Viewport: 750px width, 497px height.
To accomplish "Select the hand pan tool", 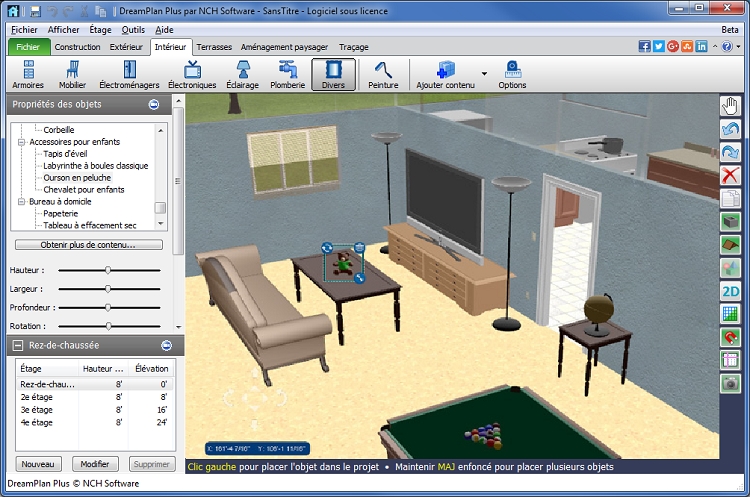I will pos(730,106).
